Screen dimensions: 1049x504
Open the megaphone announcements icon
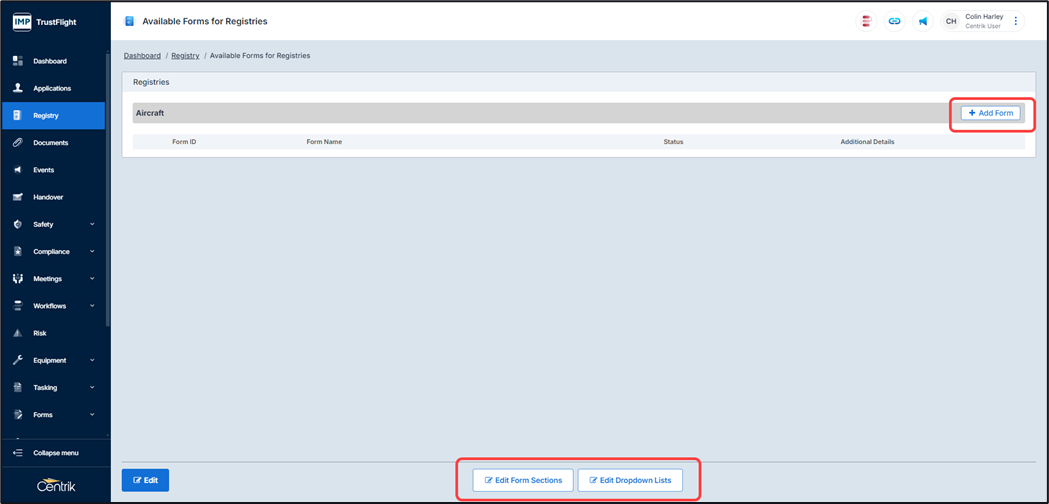pyautogui.click(x=922, y=21)
